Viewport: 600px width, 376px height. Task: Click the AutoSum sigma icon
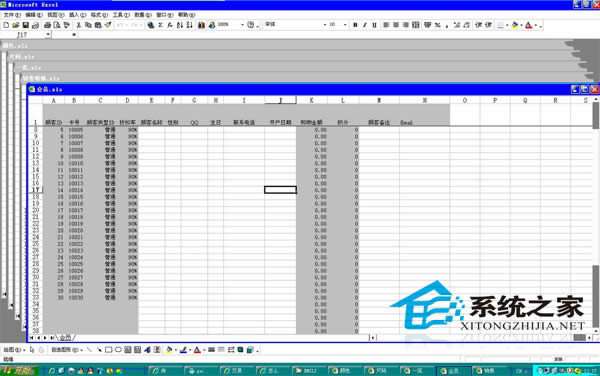(x=160, y=25)
